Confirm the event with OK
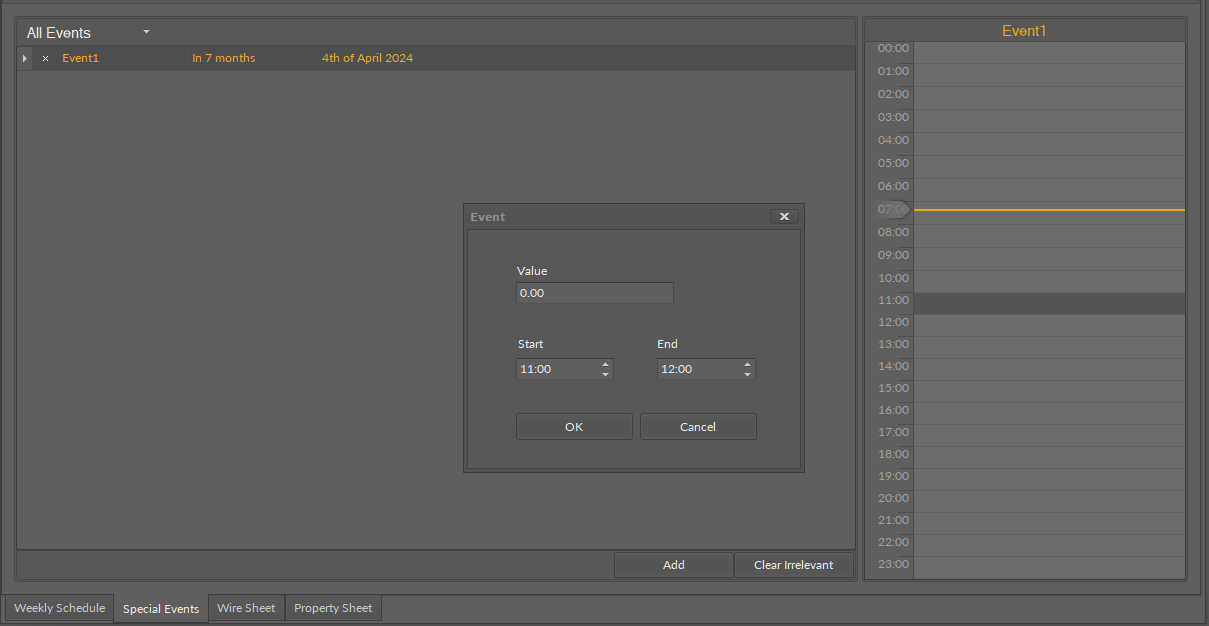The image size is (1209, 626). (574, 426)
